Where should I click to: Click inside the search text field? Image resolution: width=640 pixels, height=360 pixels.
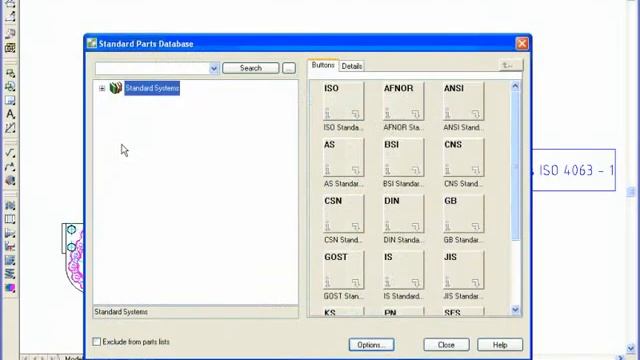[x=152, y=68]
